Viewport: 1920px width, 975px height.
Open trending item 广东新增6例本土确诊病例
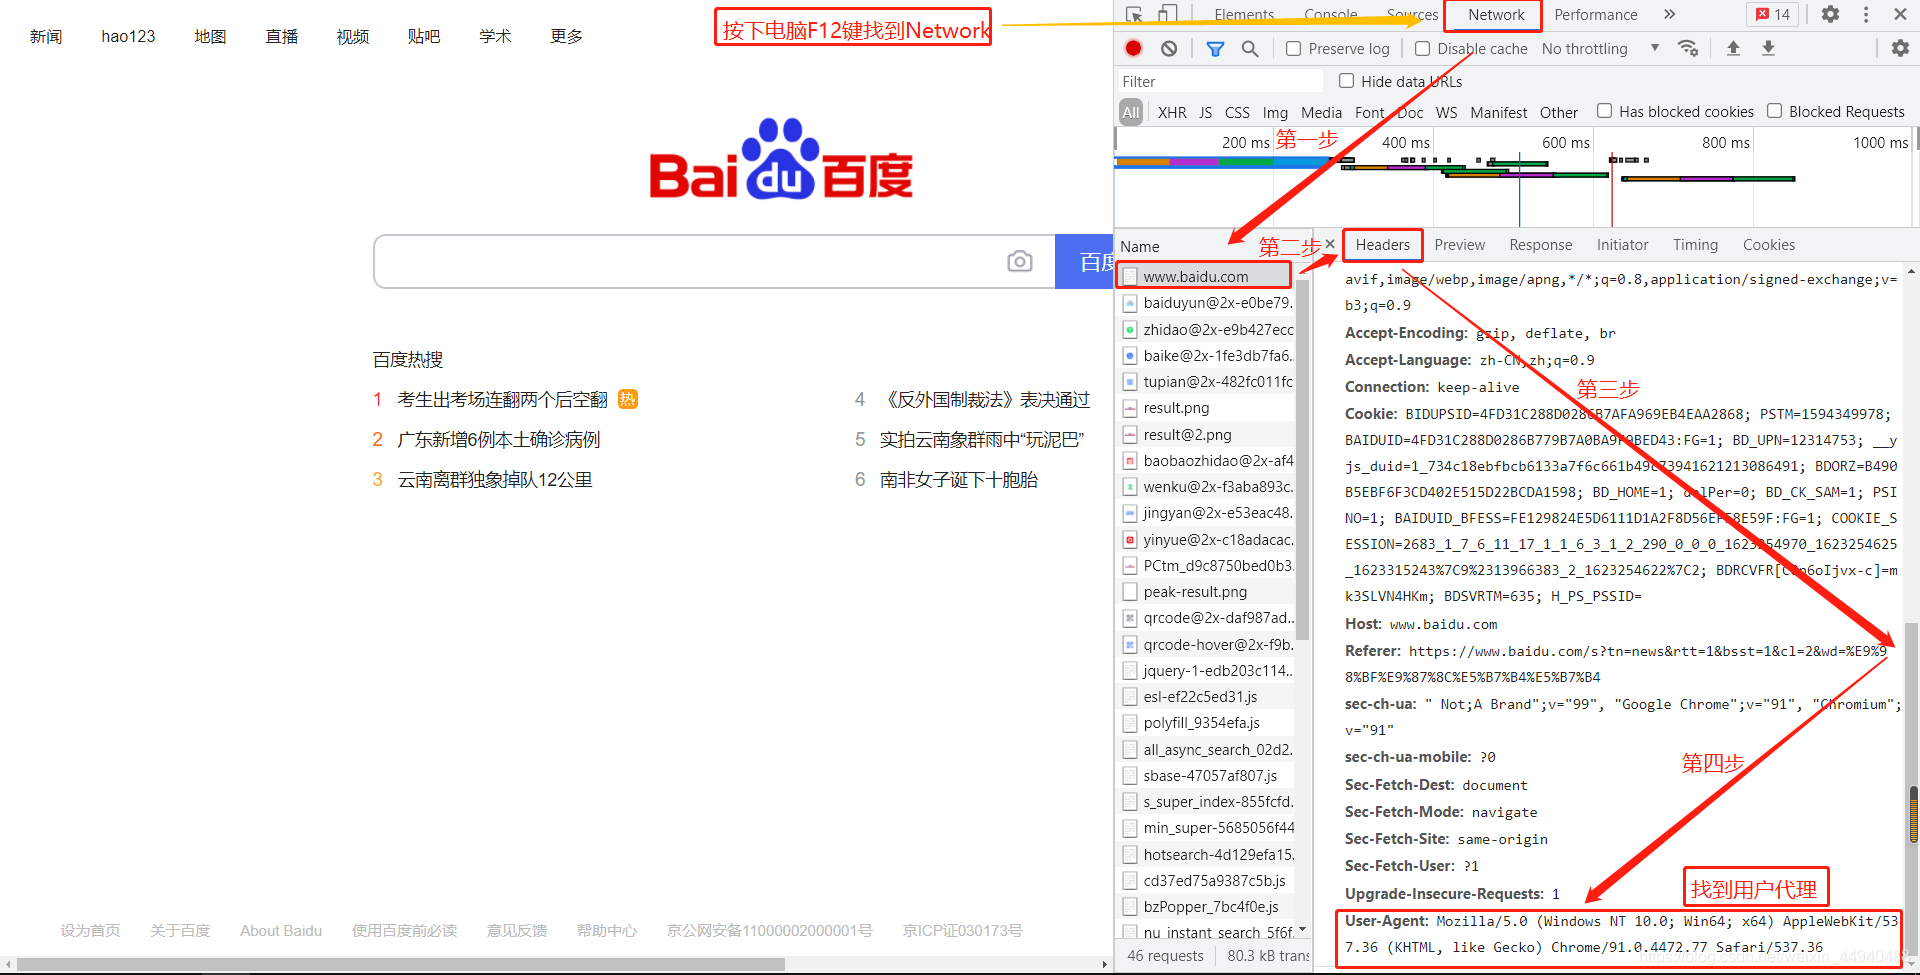tap(499, 439)
